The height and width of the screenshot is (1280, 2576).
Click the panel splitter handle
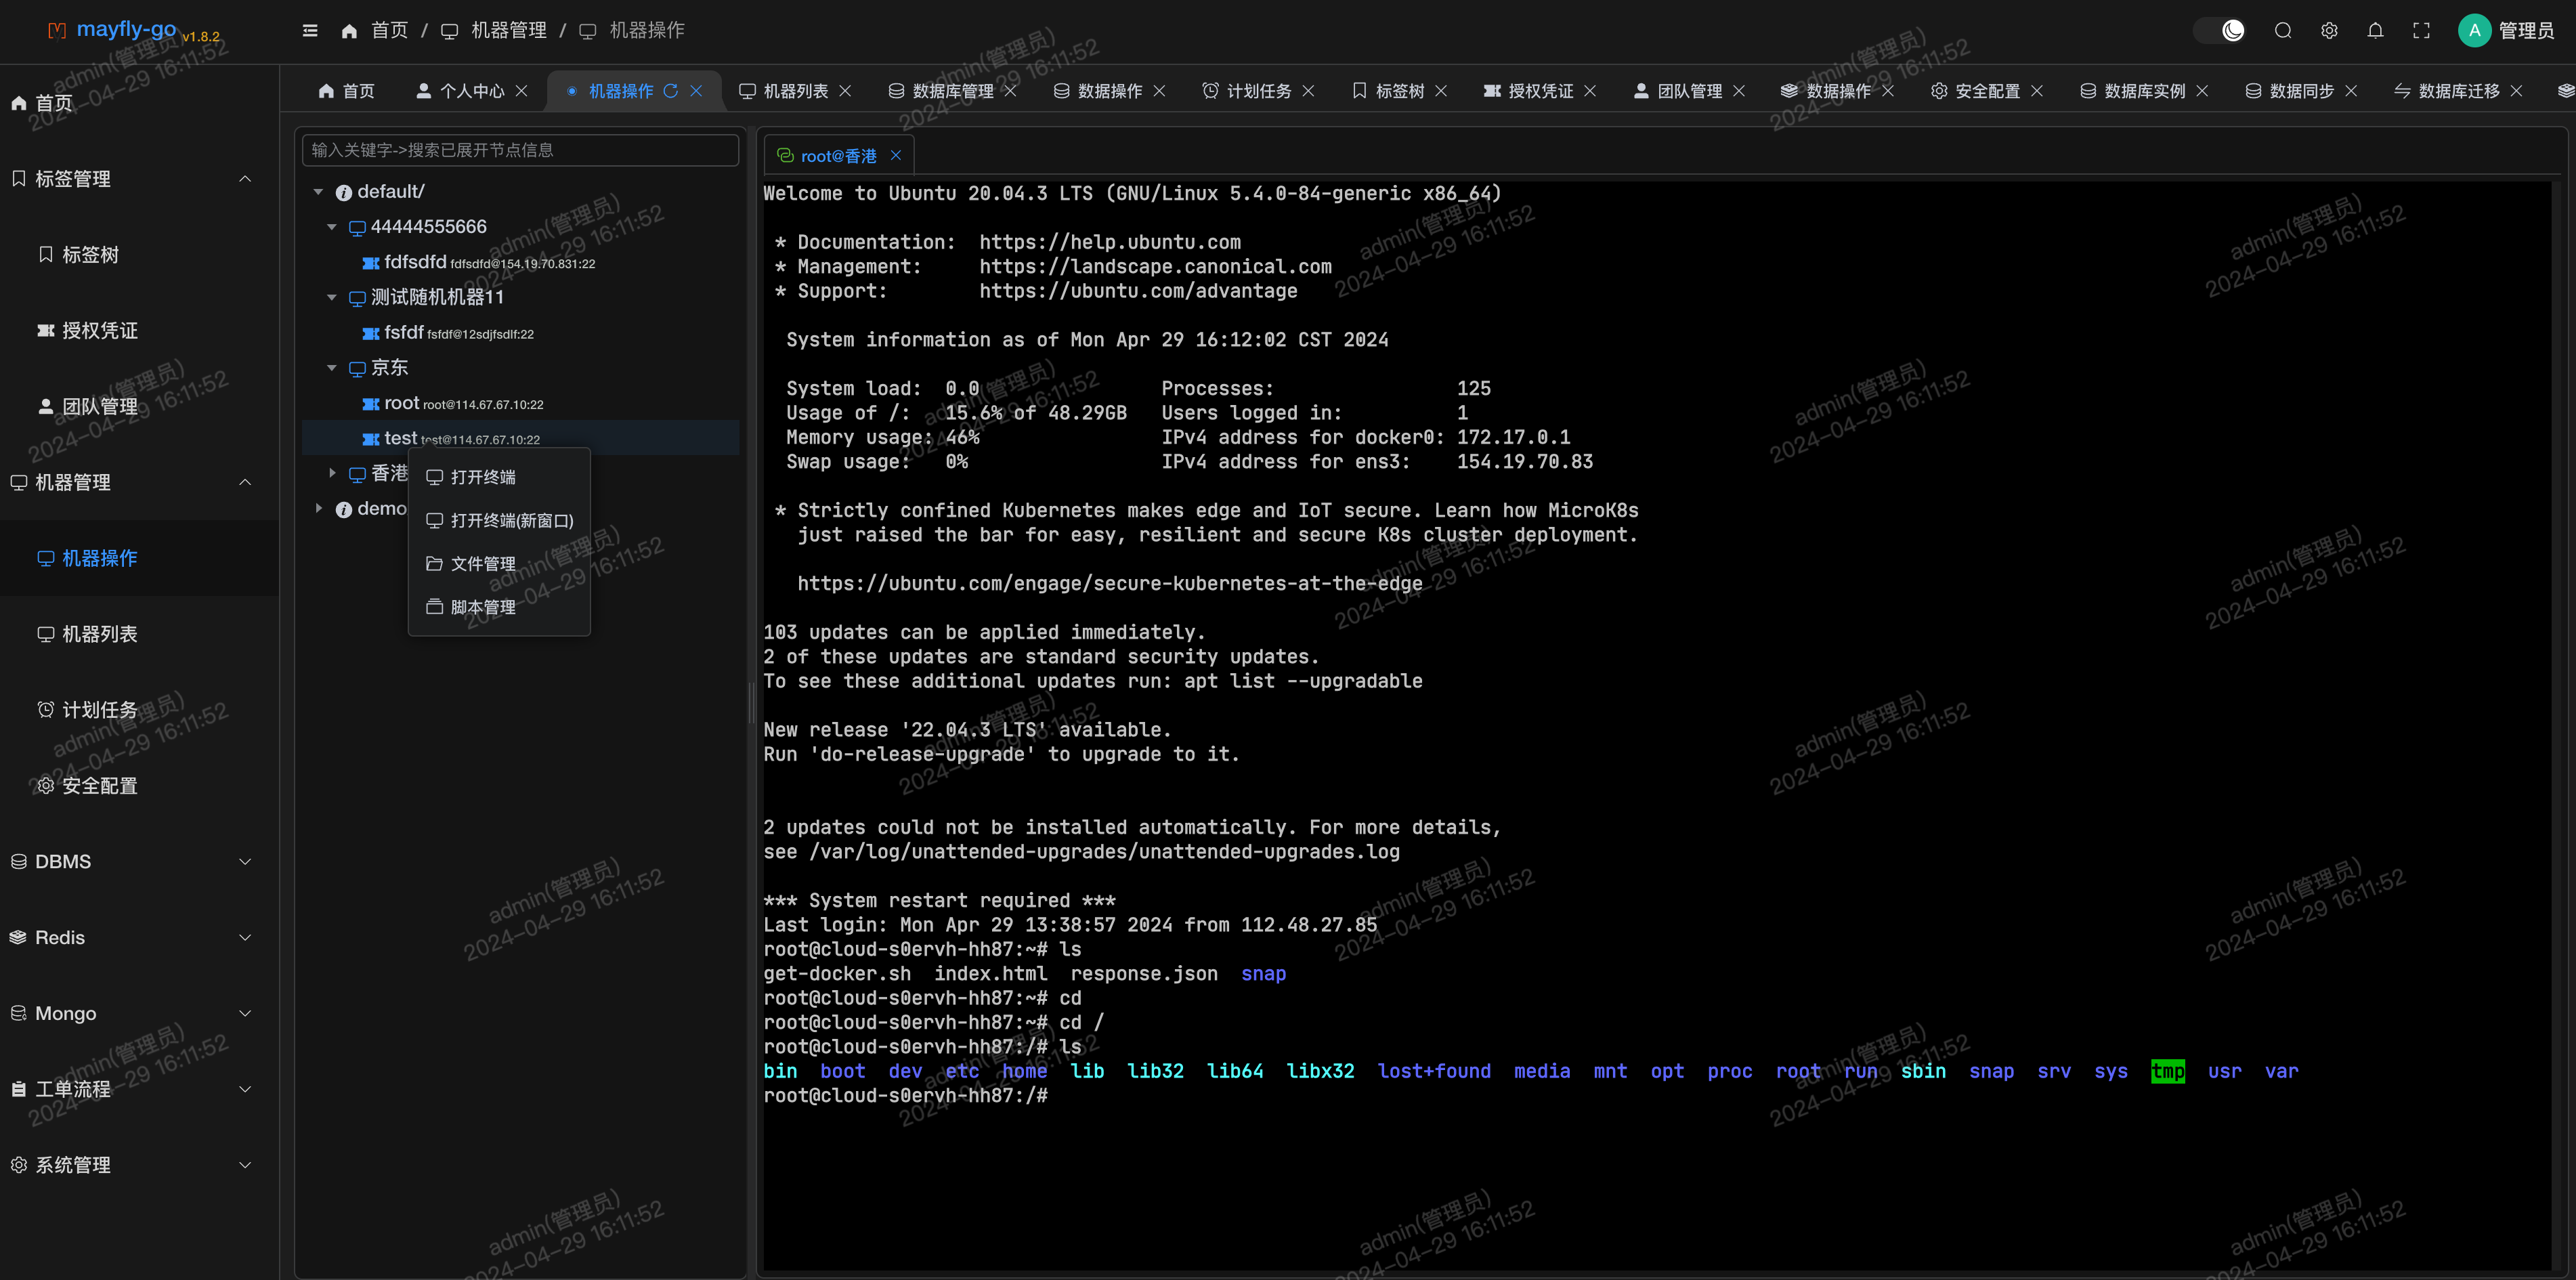[752, 703]
